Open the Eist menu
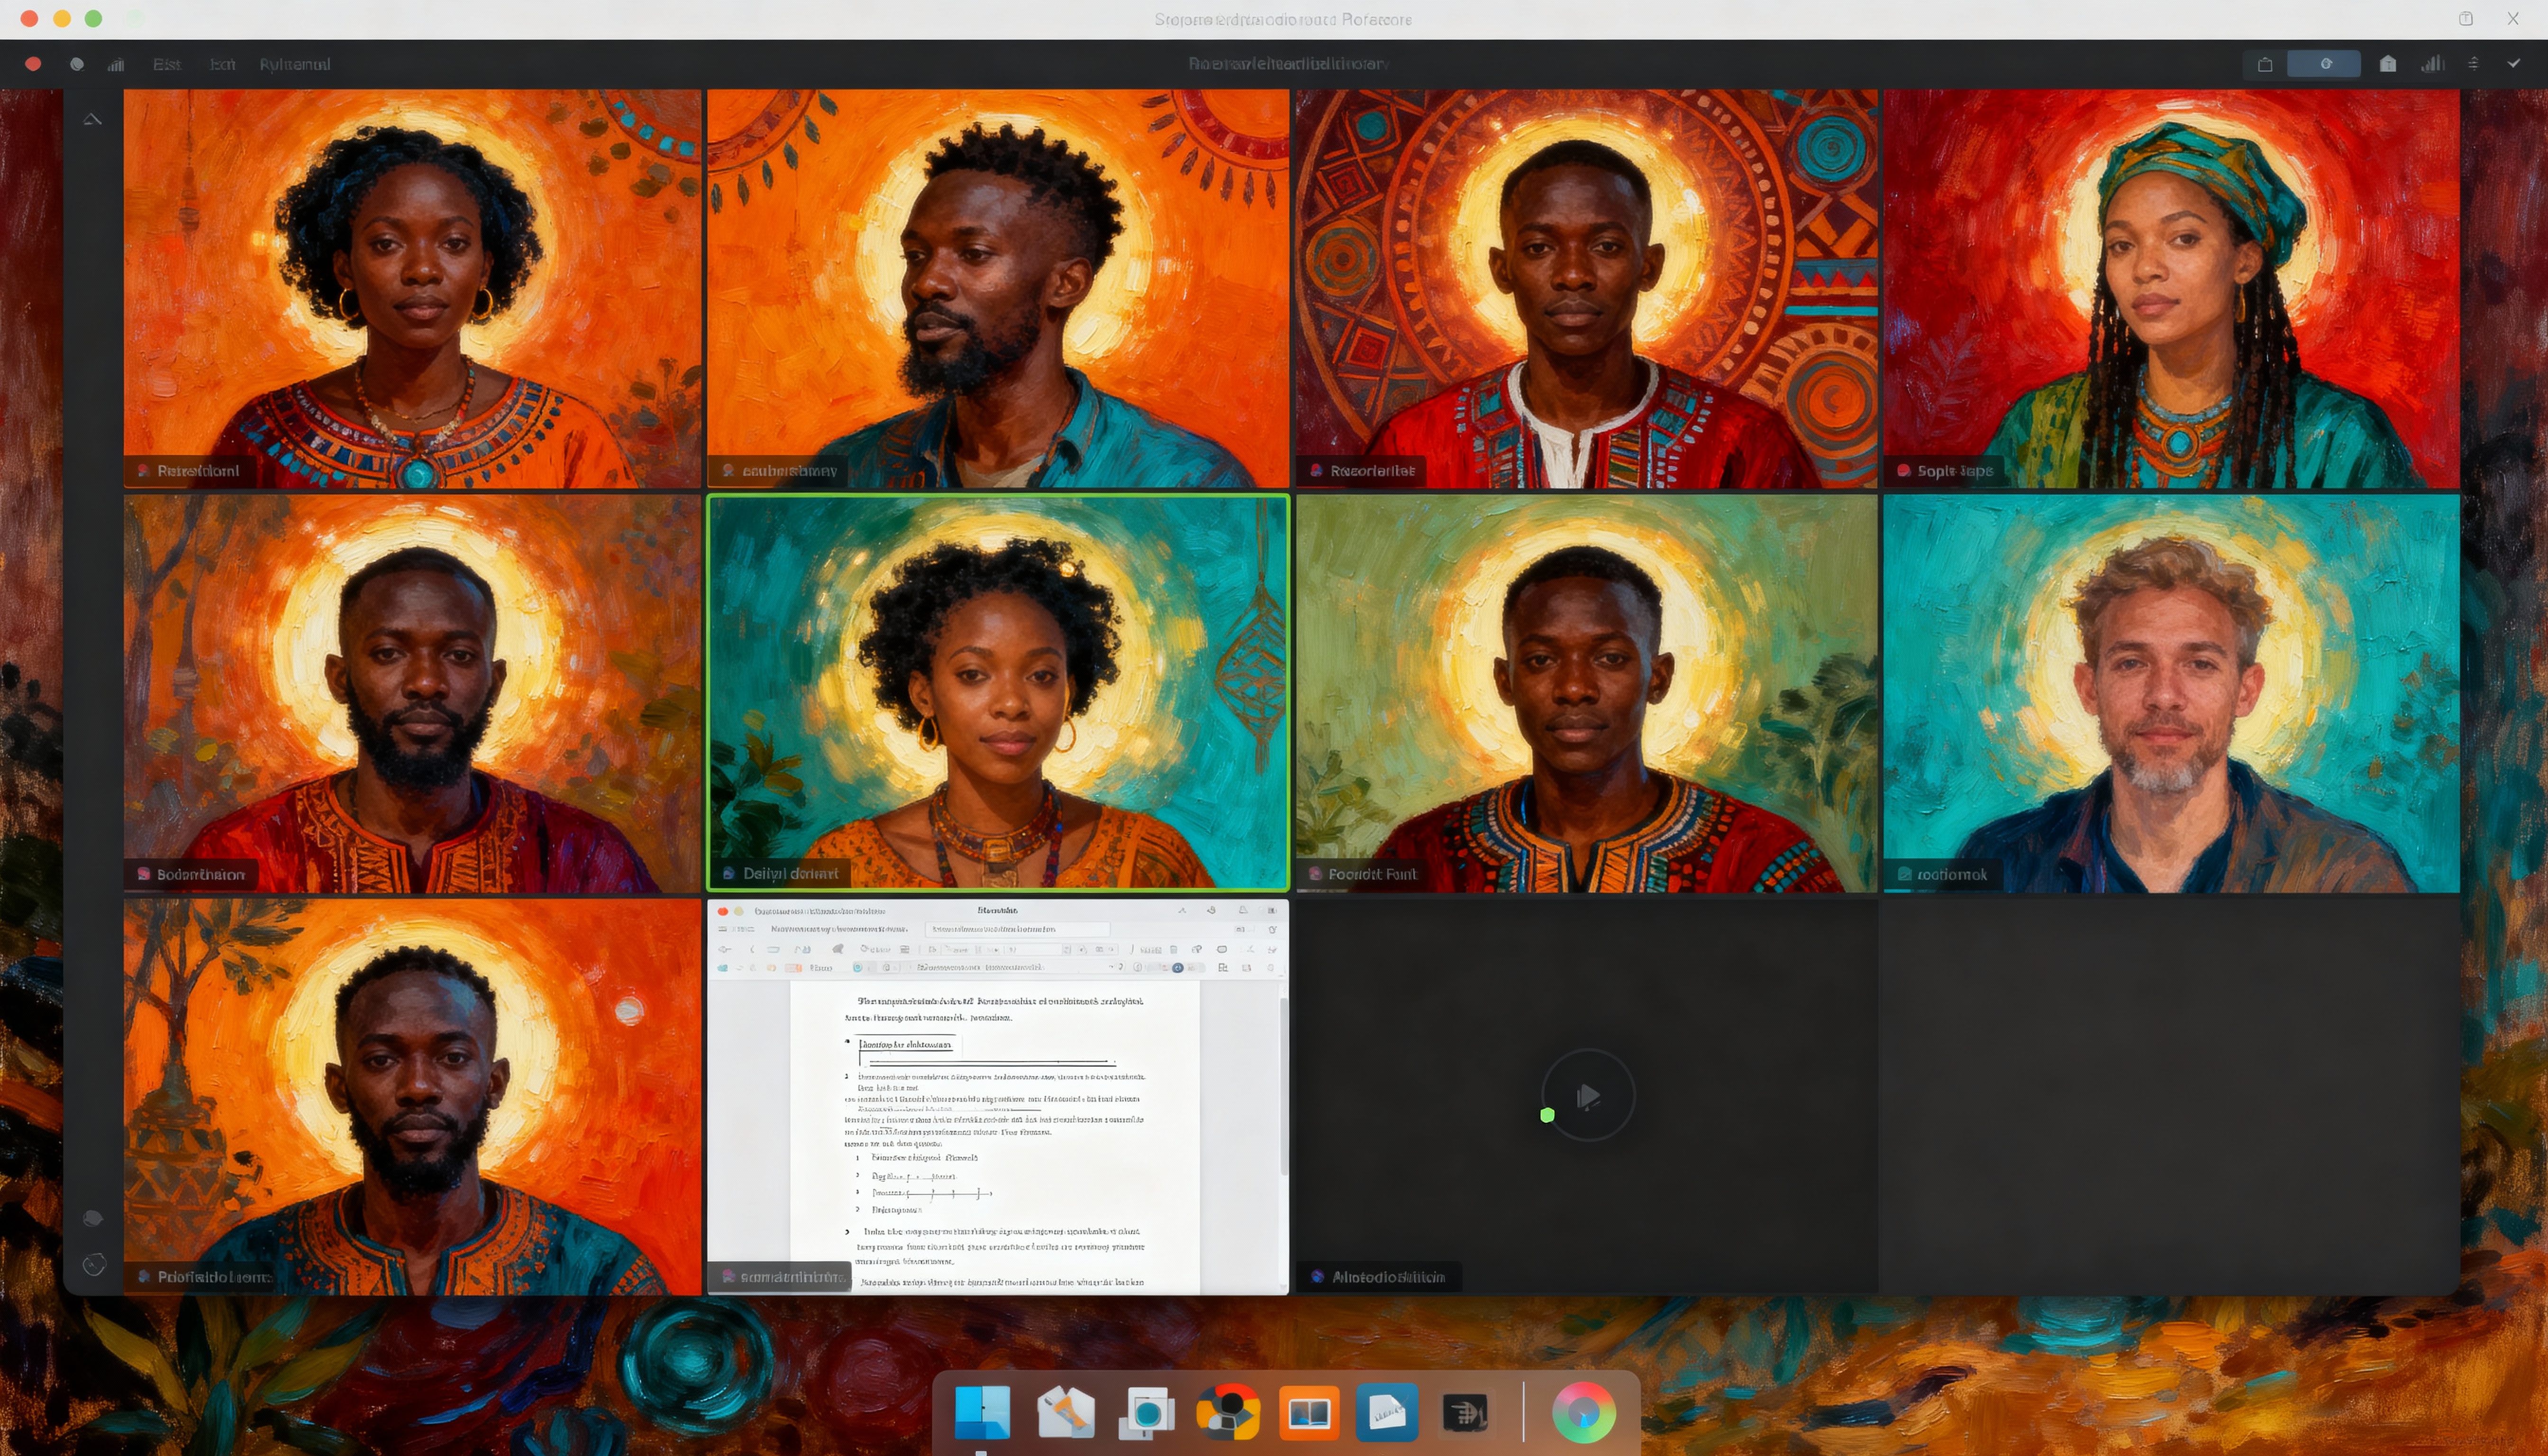This screenshot has height=1456, width=2548. coord(167,64)
